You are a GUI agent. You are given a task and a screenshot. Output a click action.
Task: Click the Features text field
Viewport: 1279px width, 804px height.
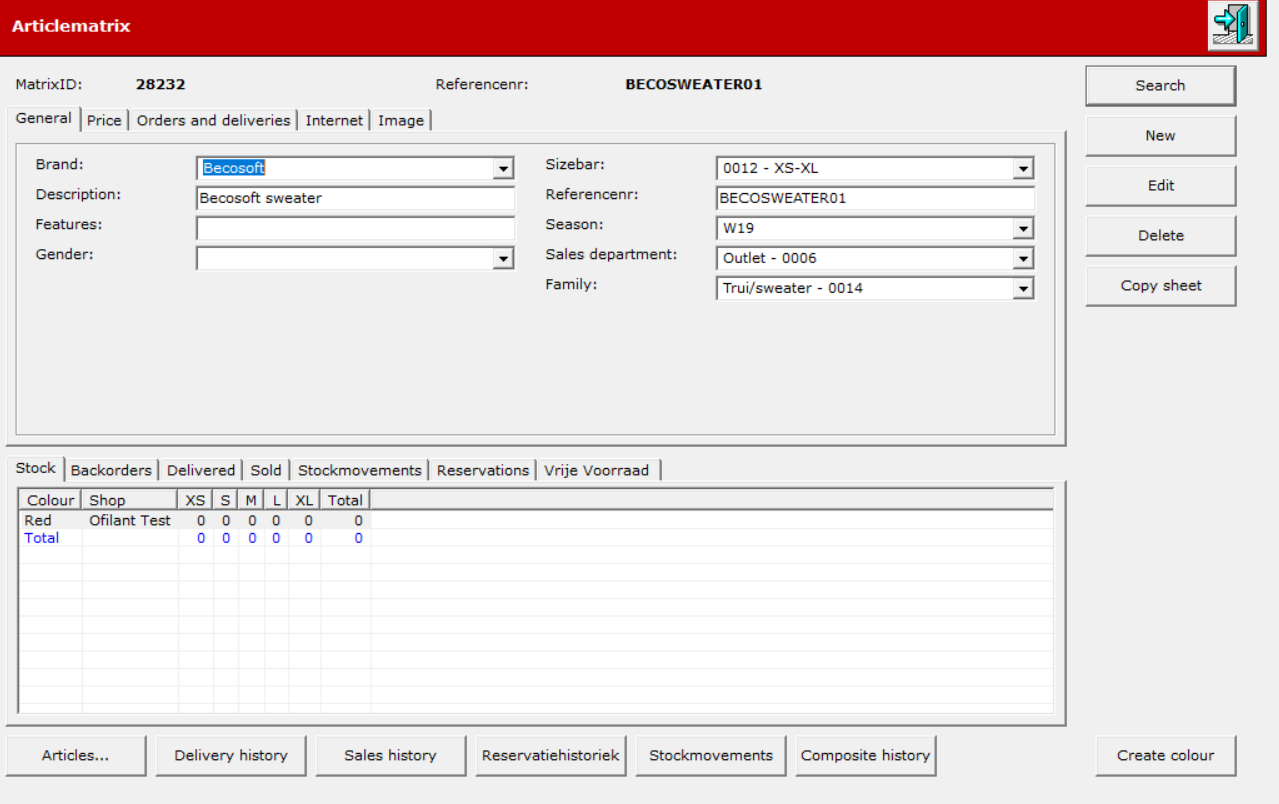pos(356,228)
